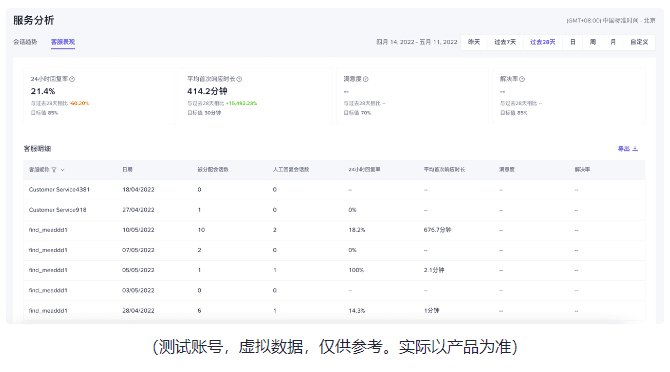Click the help icon beside 解决率
670x372 pixels.
(x=522, y=79)
